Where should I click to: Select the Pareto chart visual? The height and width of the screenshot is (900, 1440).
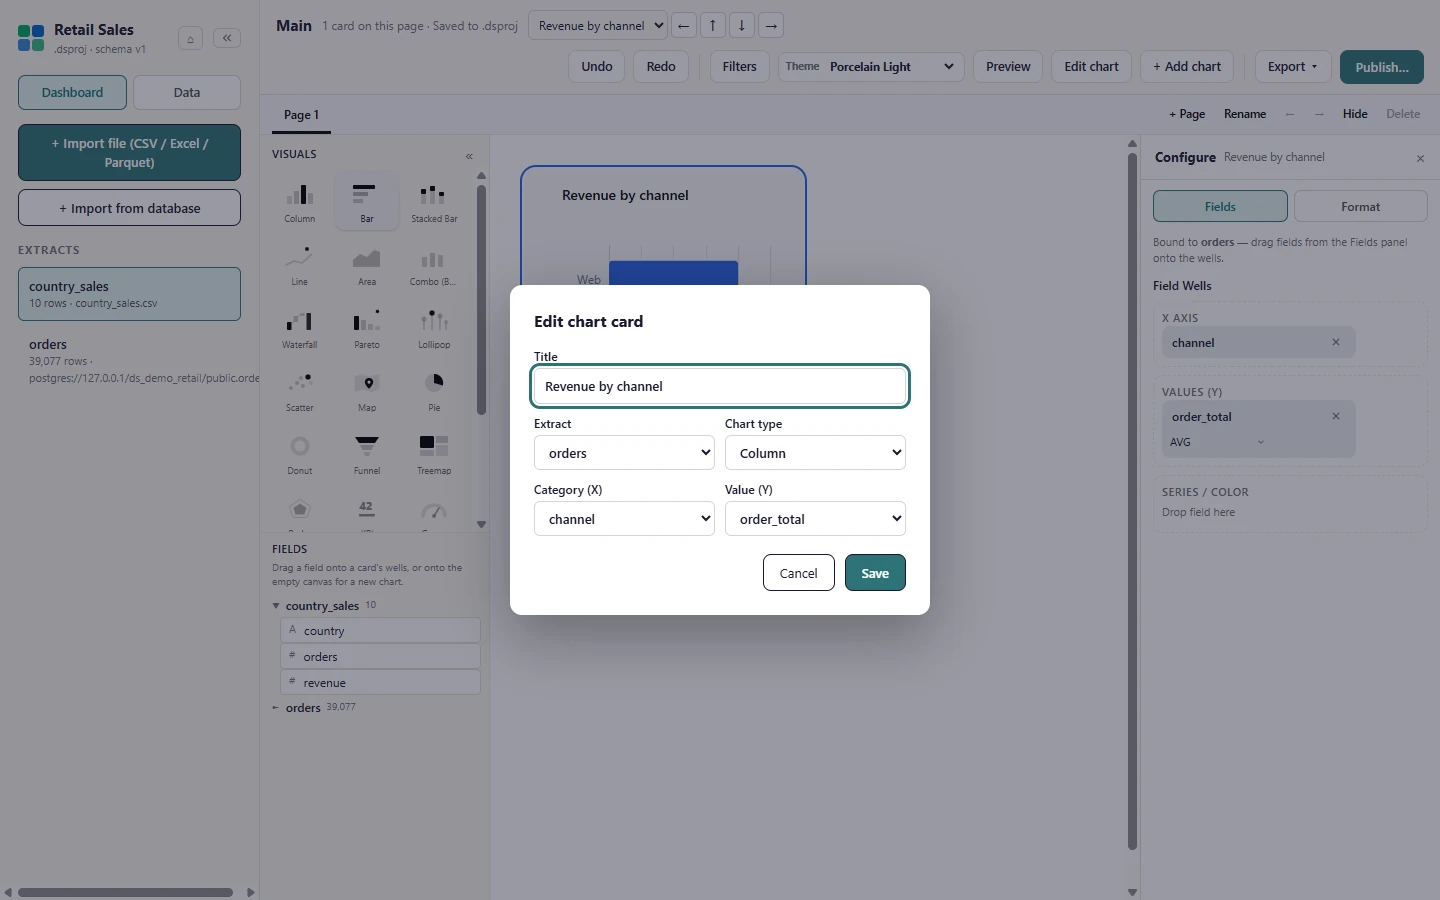tap(367, 328)
